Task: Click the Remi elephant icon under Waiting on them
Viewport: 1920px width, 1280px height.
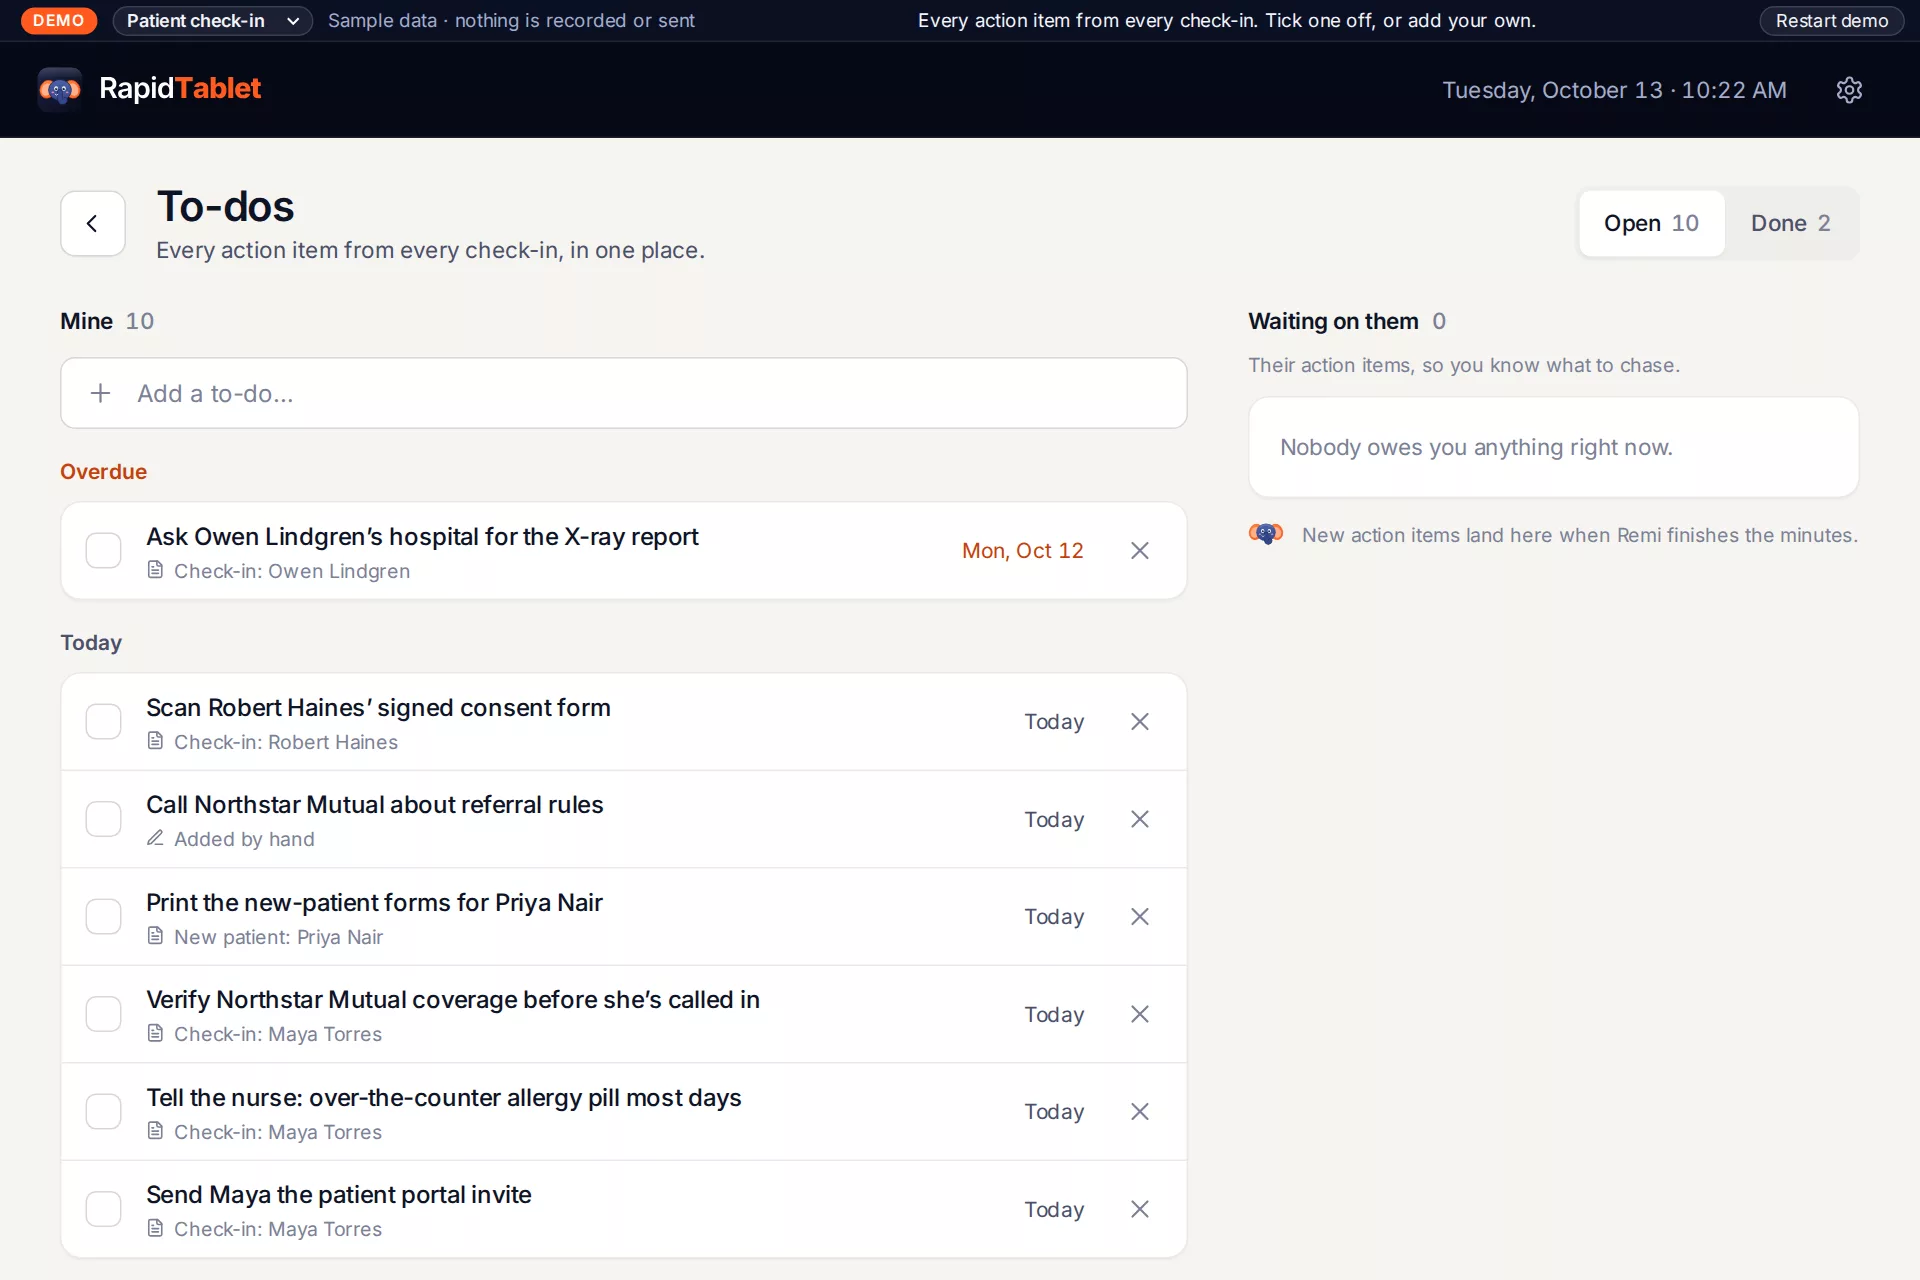Action: (1266, 534)
